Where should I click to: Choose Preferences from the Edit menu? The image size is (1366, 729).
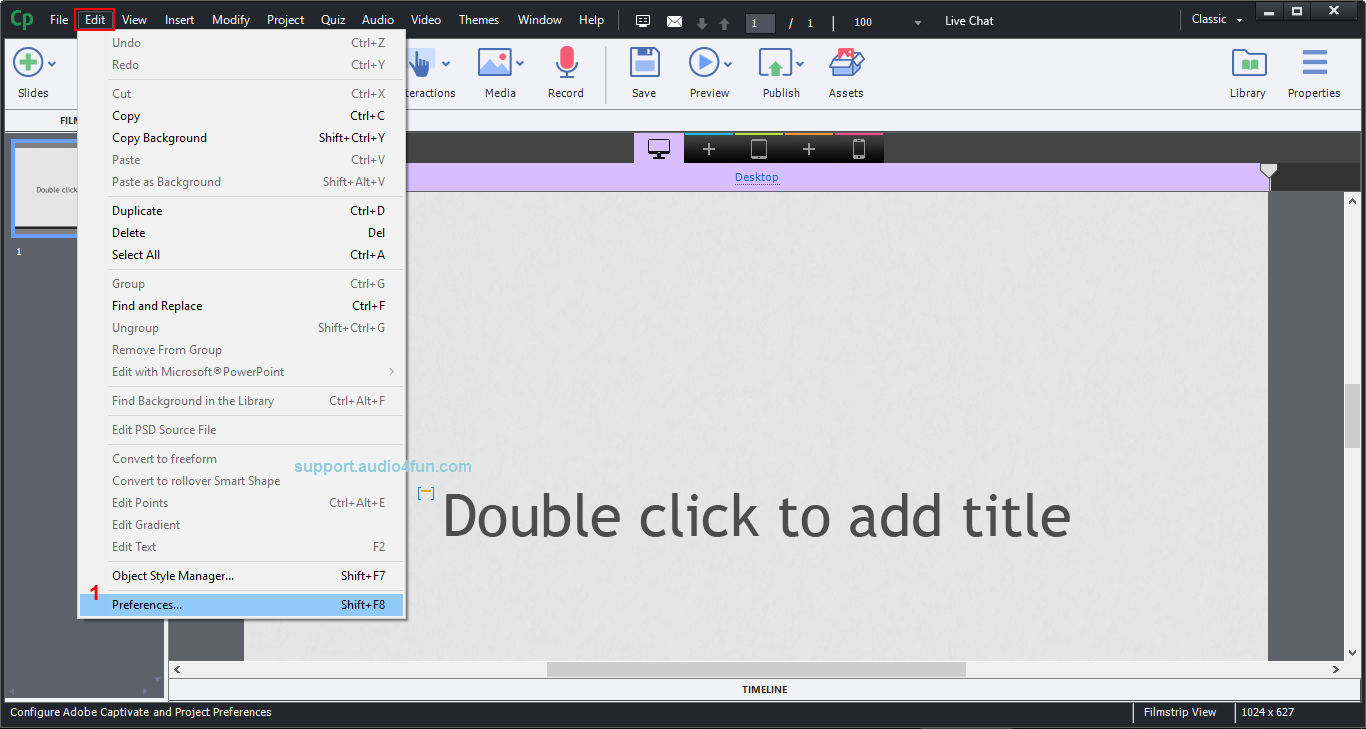click(148, 604)
